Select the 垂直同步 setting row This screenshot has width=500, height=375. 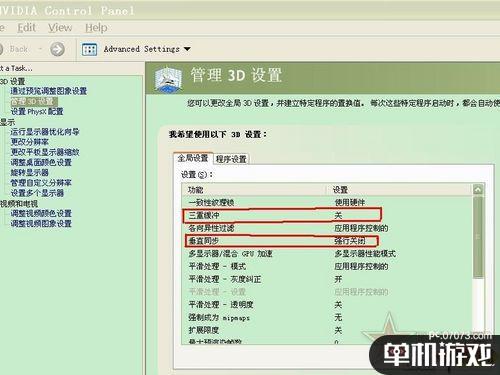coord(327,241)
